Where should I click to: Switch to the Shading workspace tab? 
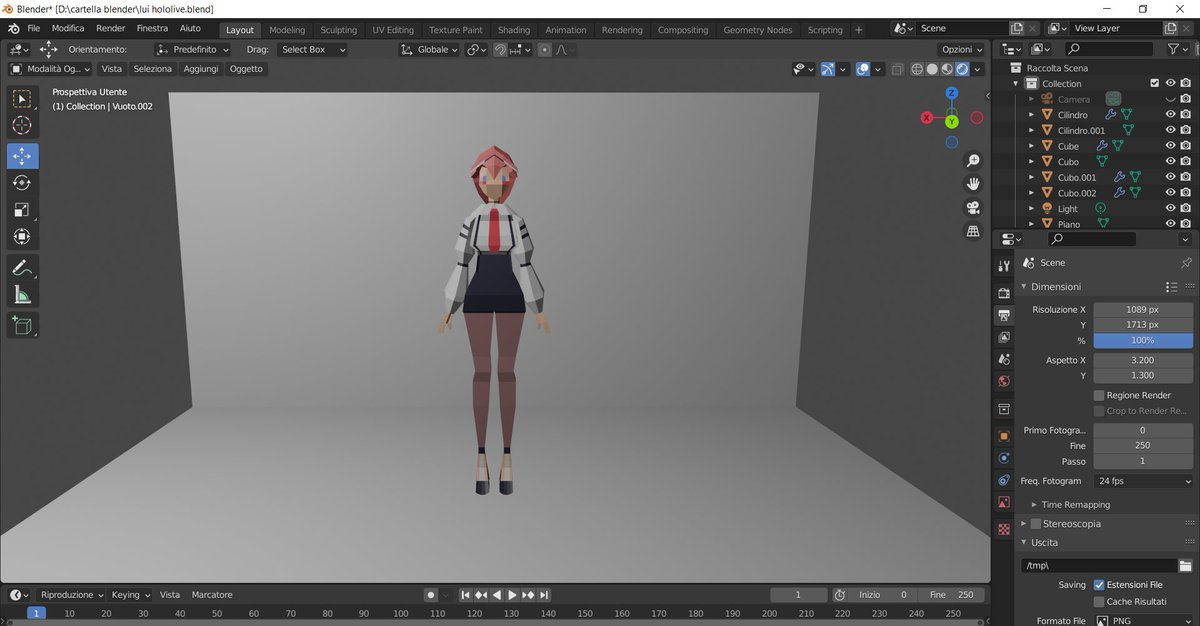coord(514,30)
